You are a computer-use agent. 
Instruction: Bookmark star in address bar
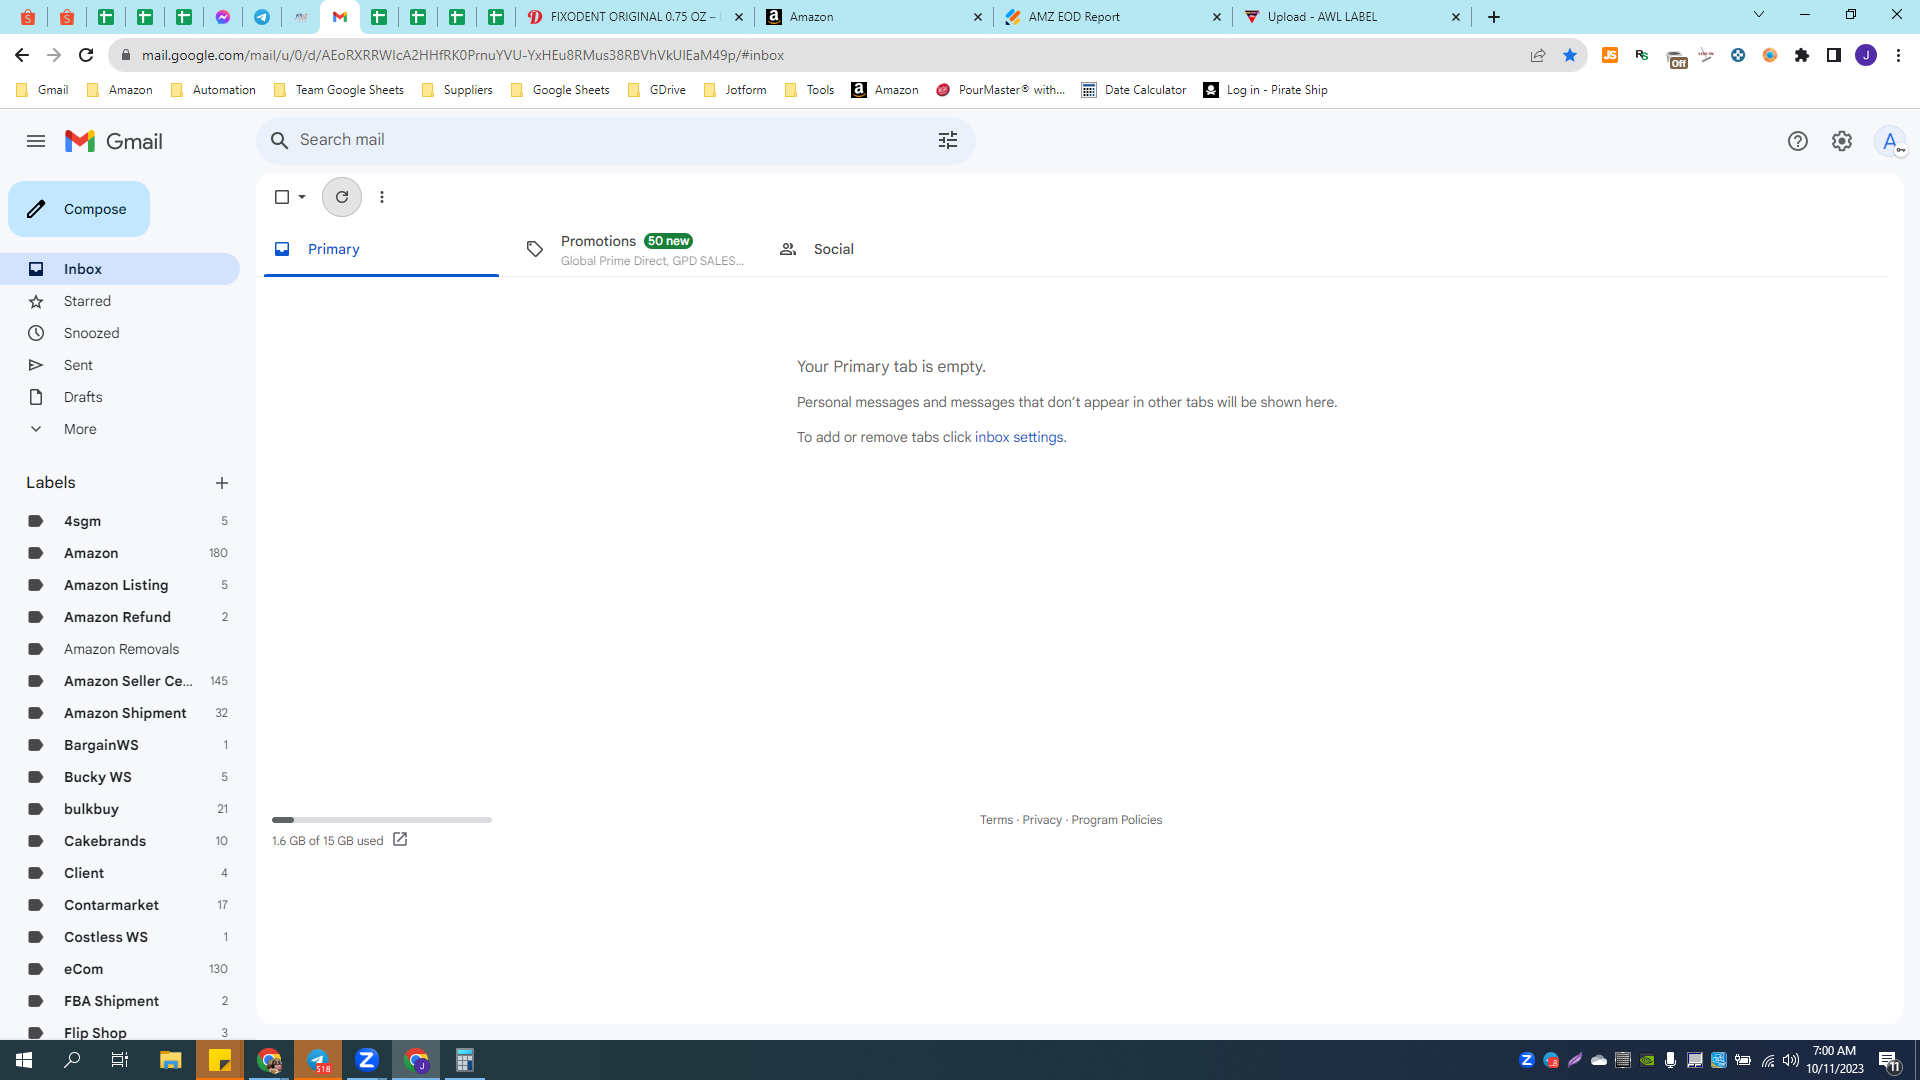coord(1570,55)
